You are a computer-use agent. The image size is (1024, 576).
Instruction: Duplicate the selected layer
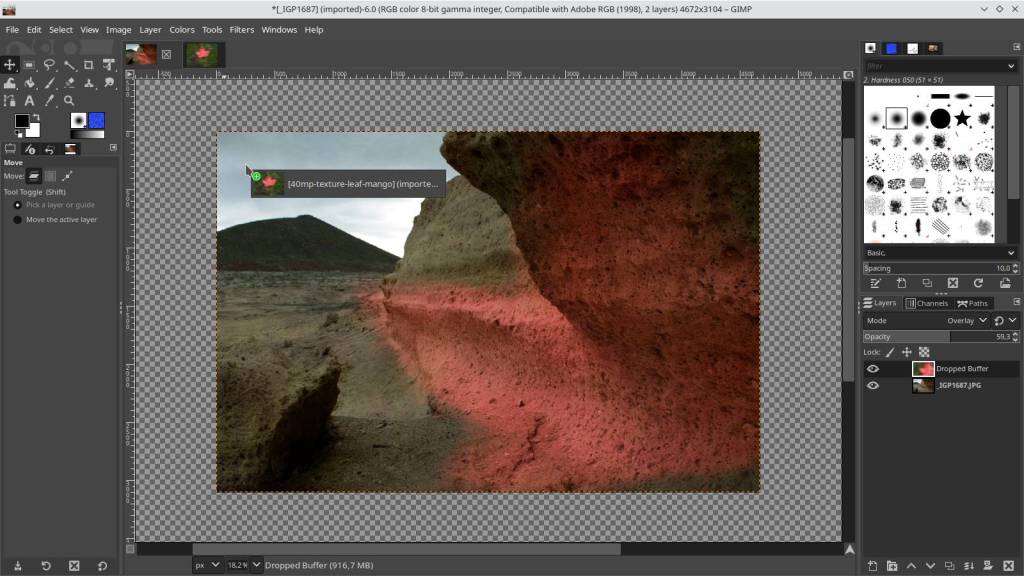pos(950,566)
